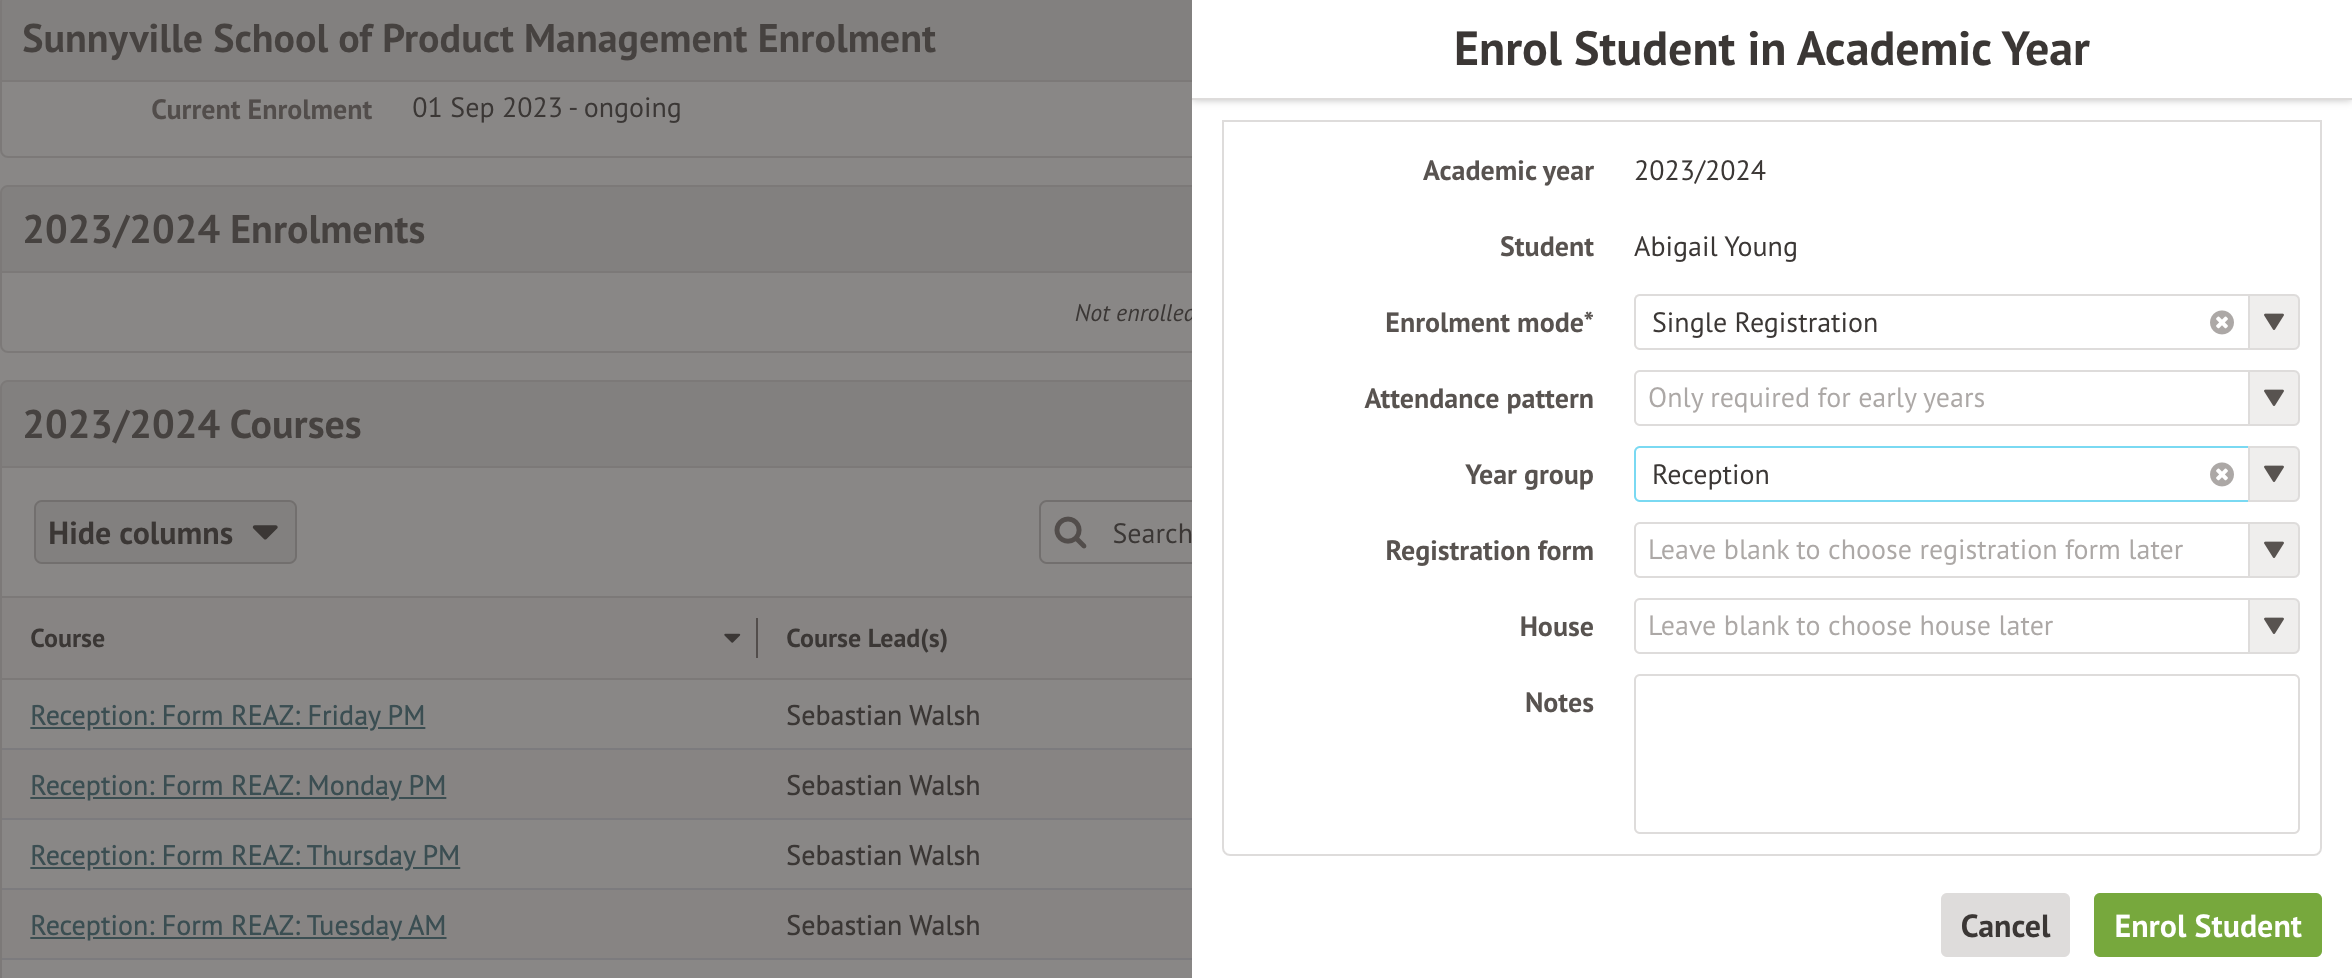Cancel the enrolment dialog

[x=2004, y=926]
